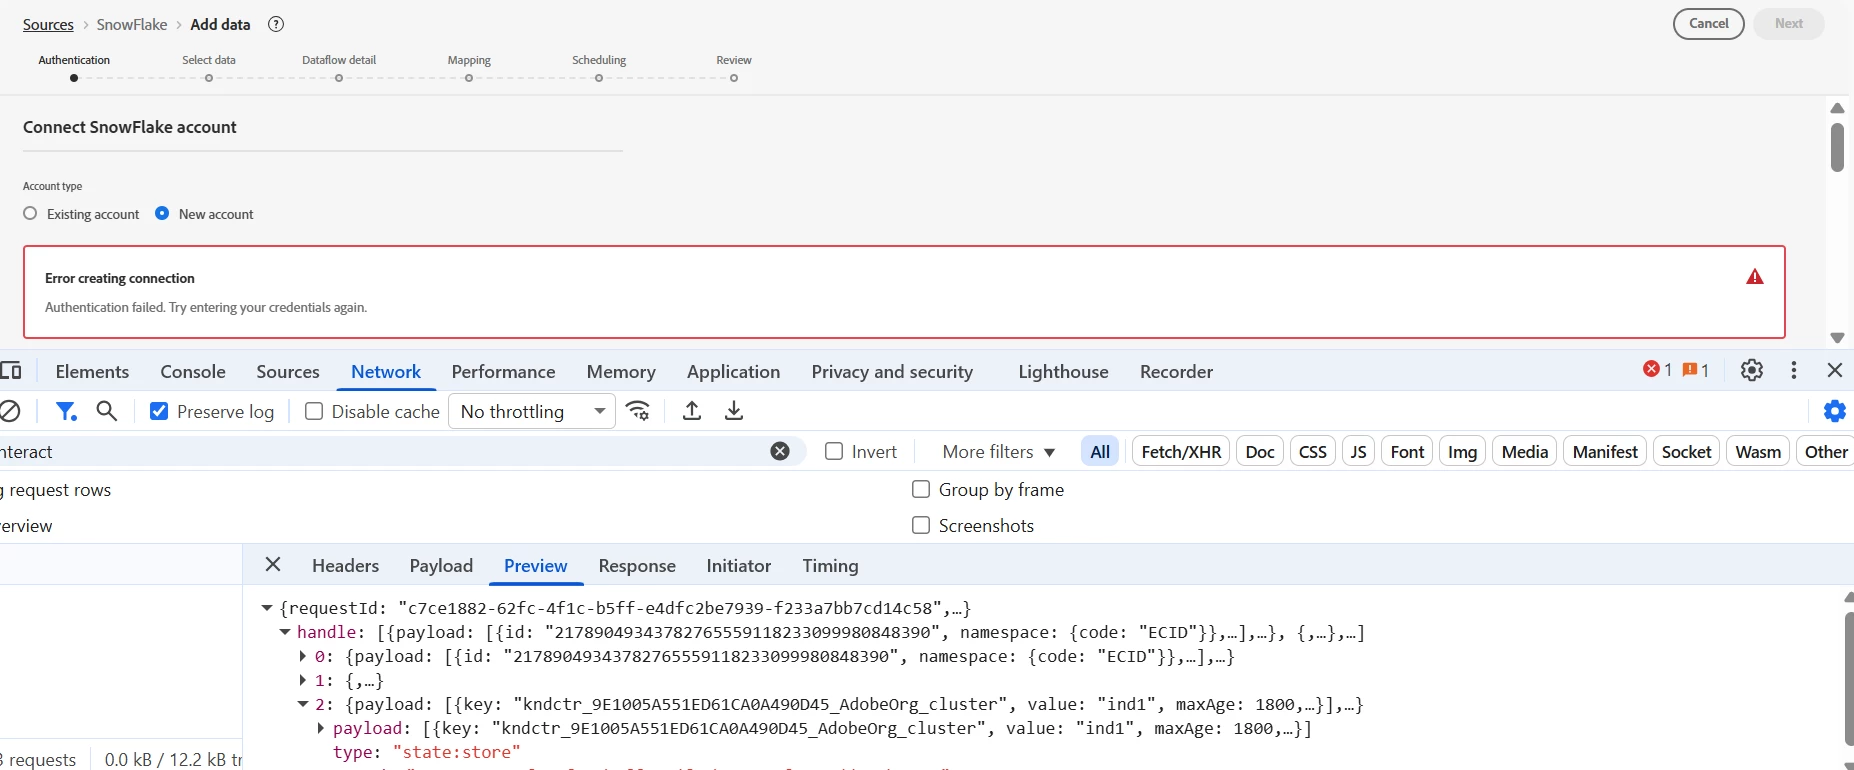Close the request details pane
Viewport: 1854px width, 770px height.
[273, 565]
